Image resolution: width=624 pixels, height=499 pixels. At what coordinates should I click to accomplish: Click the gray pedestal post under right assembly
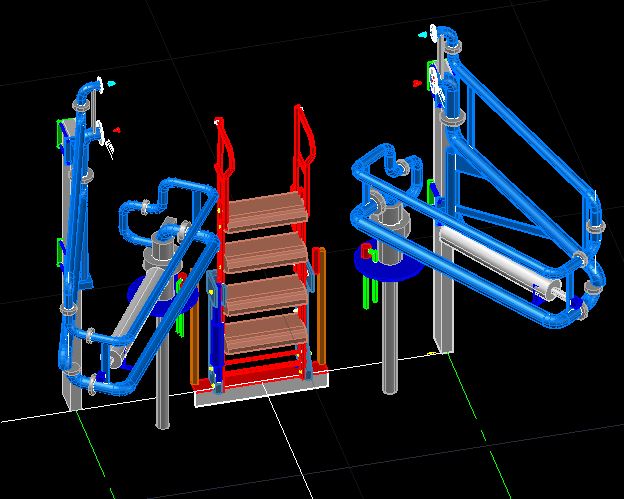coord(389,340)
